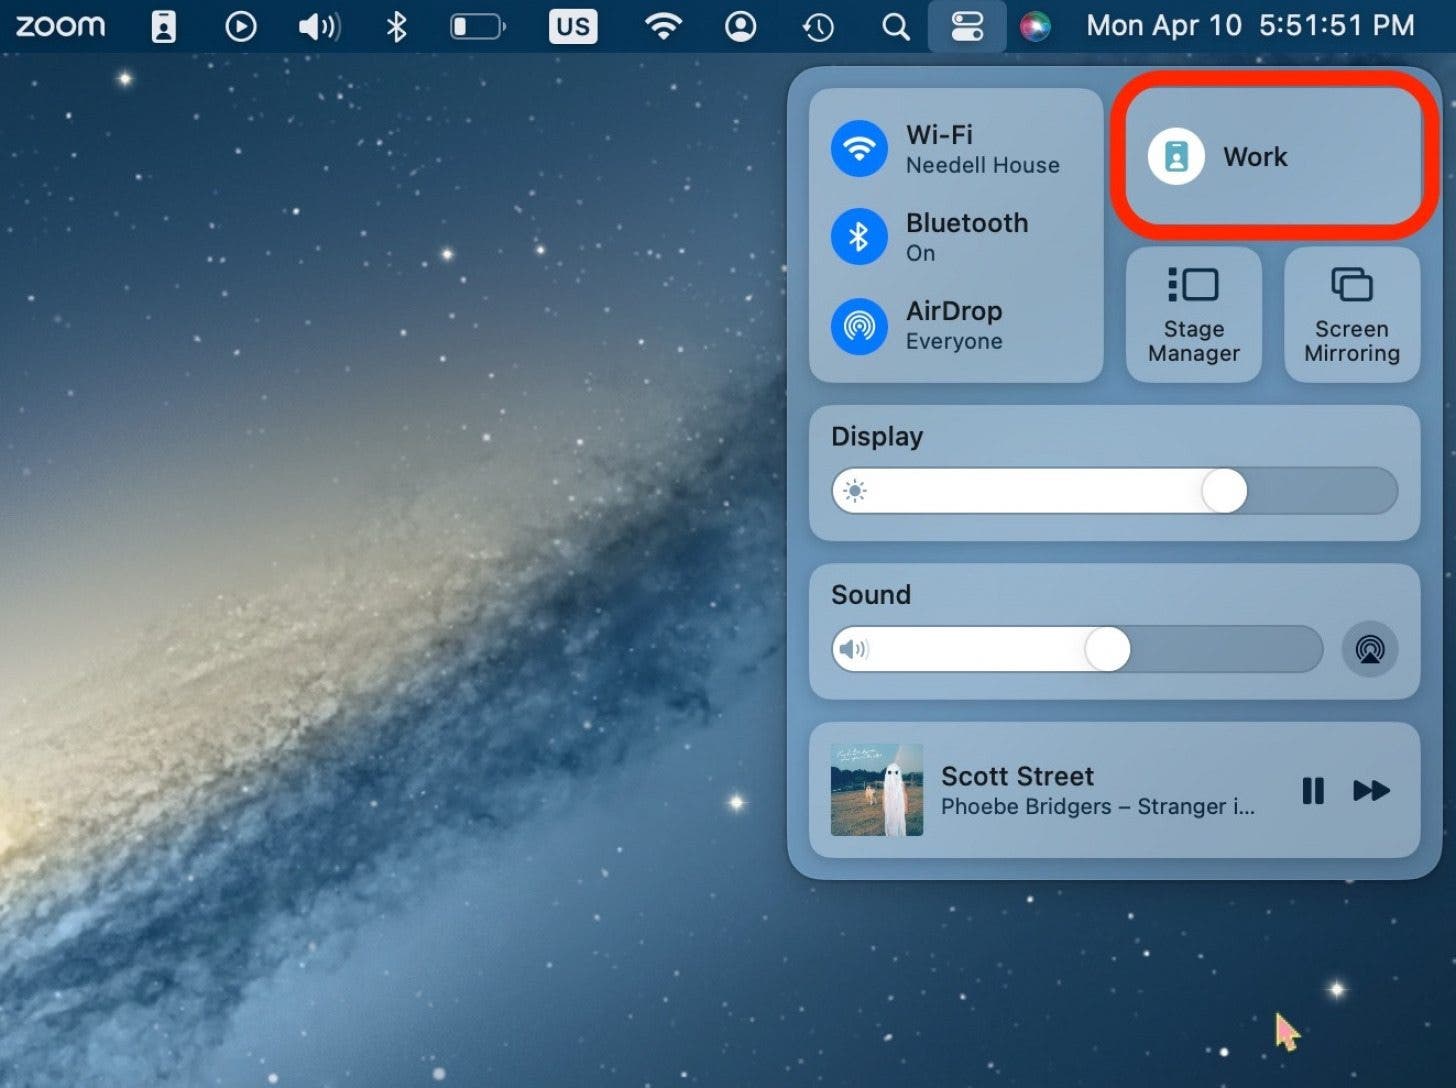Open Time Machine menu bar icon
Screen dimensions: 1456x1088
[818, 26]
